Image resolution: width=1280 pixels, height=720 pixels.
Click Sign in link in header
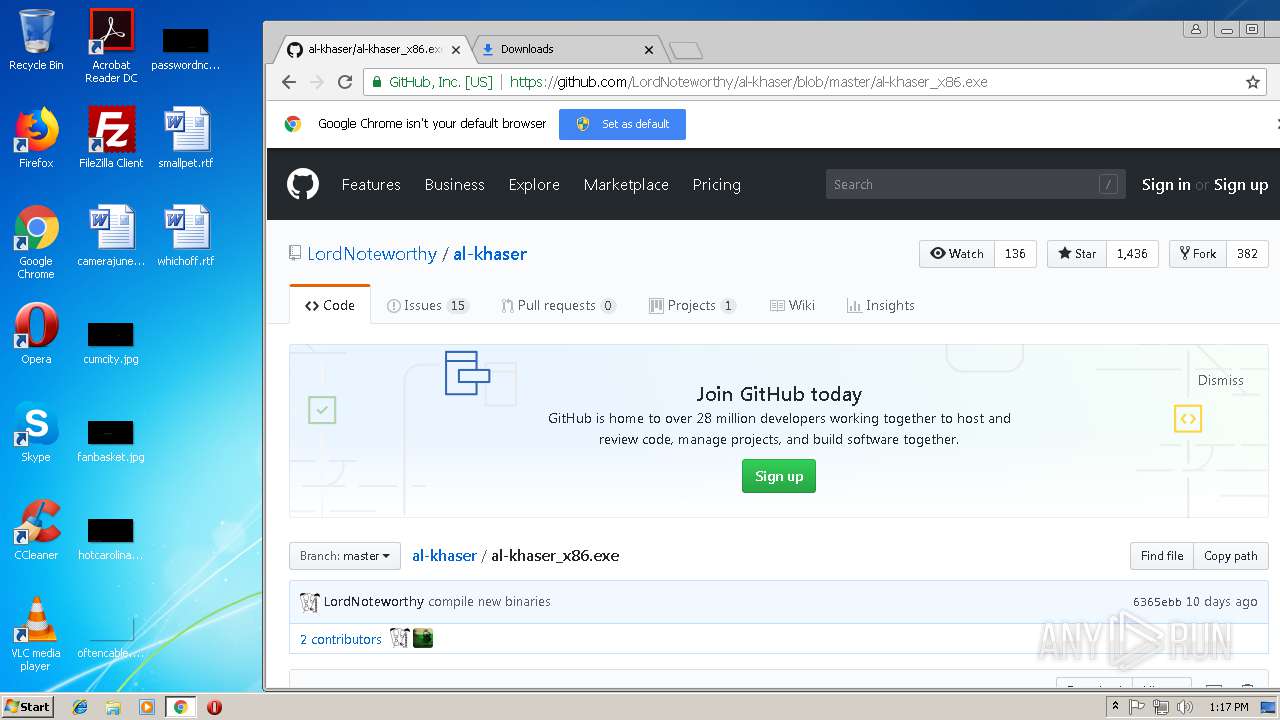point(1166,184)
